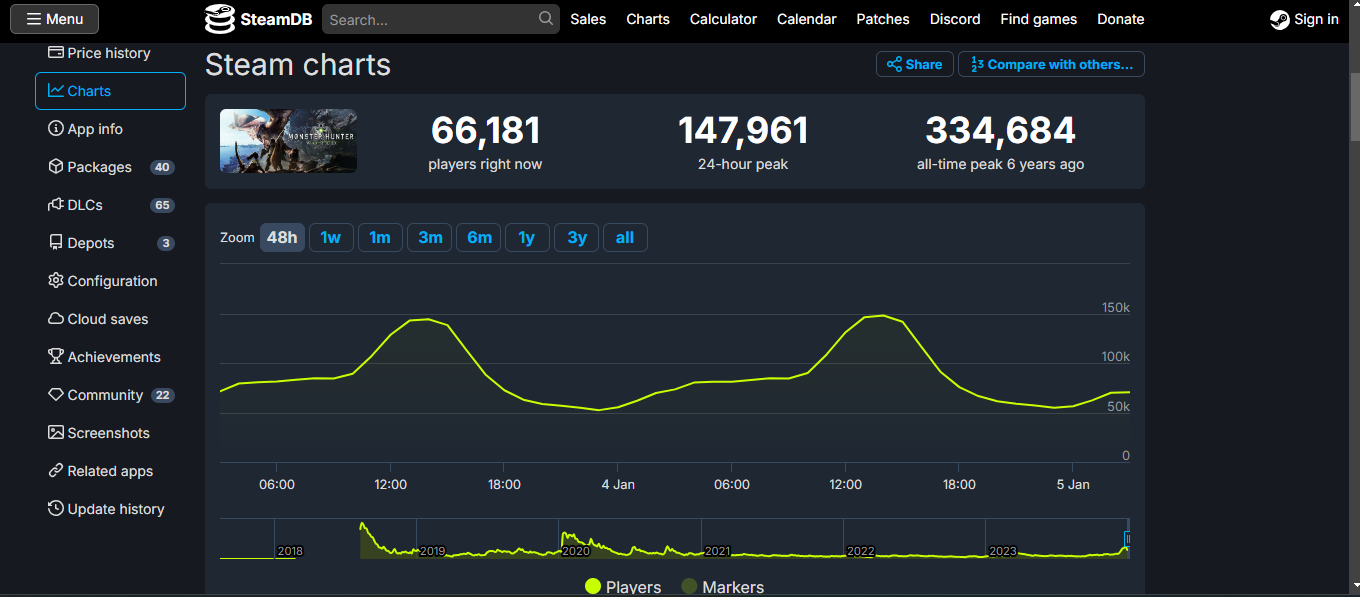Click the Monster Hunter game thumbnail
The image size is (1360, 597).
coord(288,141)
